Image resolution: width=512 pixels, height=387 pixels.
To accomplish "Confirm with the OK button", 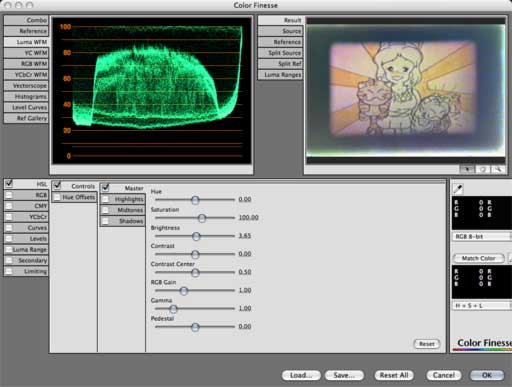I will click(487, 375).
